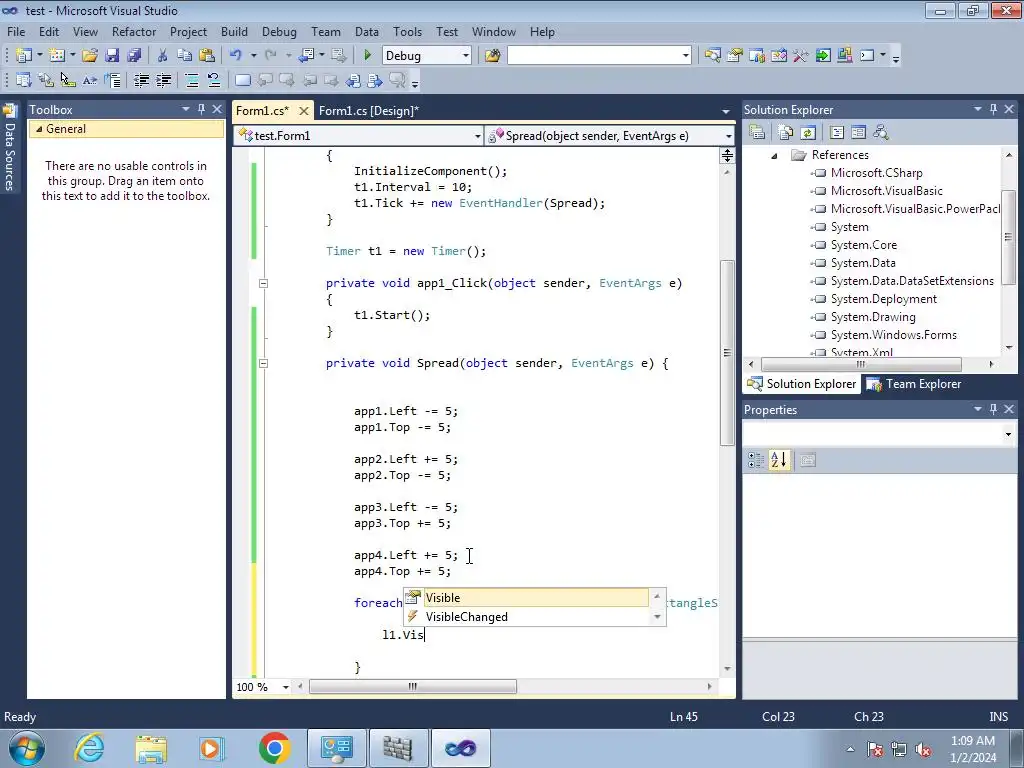Image resolution: width=1024 pixels, height=768 pixels.
Task: Open Properties Window from the main toolbar
Action: click(x=735, y=56)
